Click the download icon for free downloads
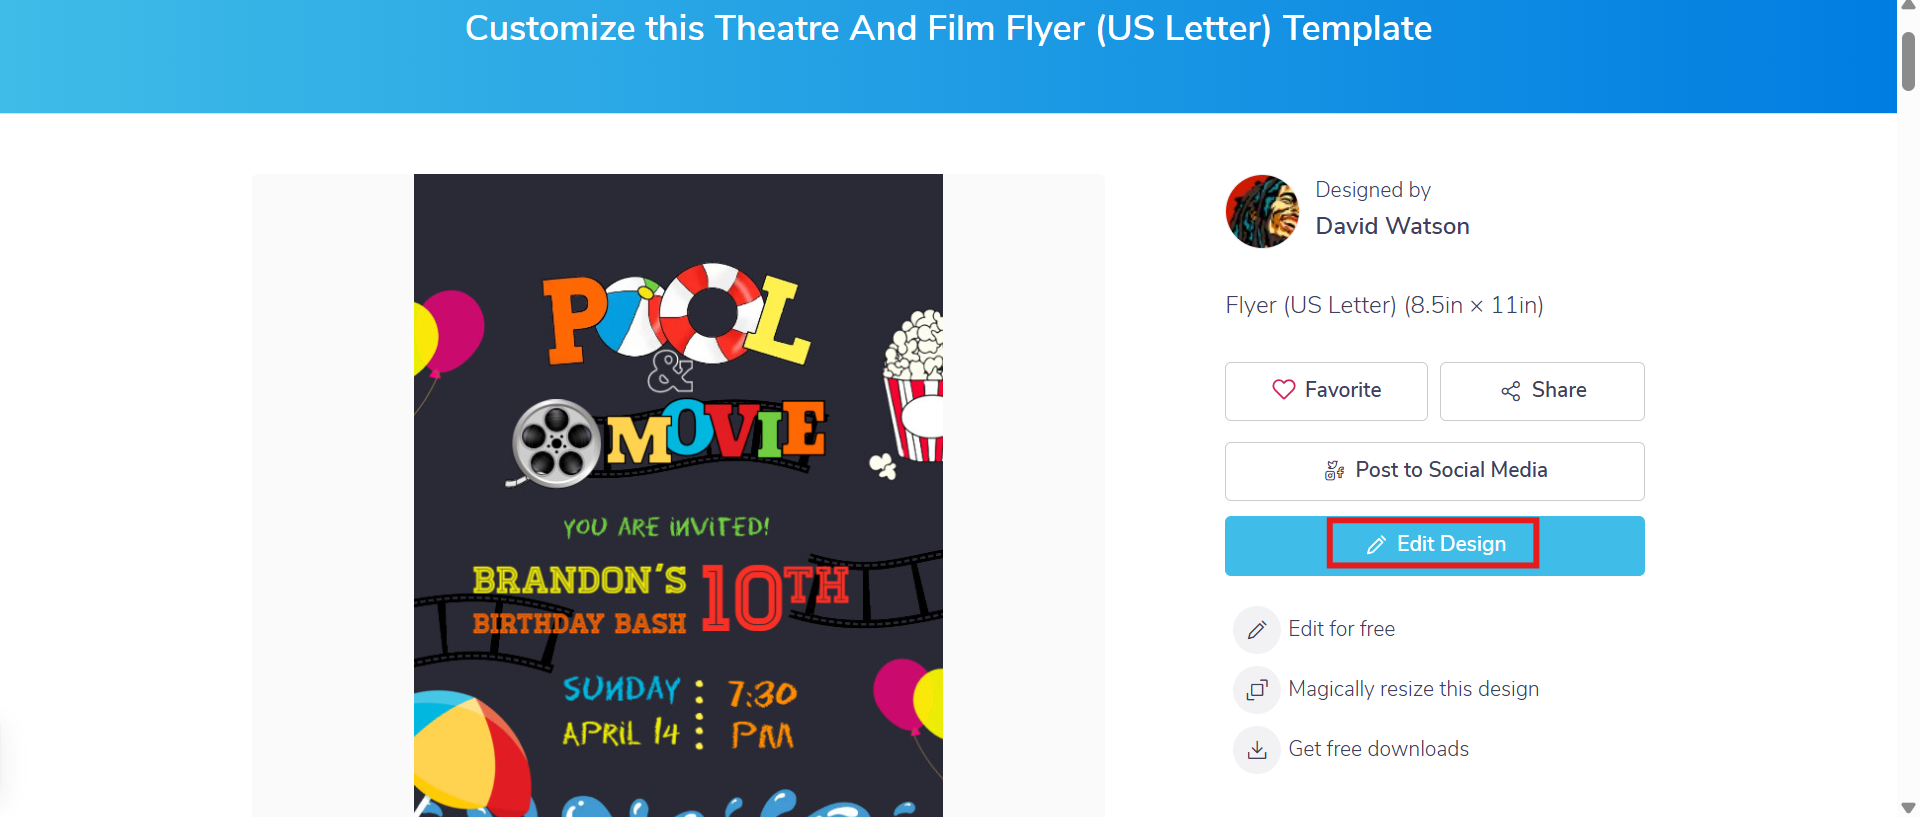 click(1257, 750)
